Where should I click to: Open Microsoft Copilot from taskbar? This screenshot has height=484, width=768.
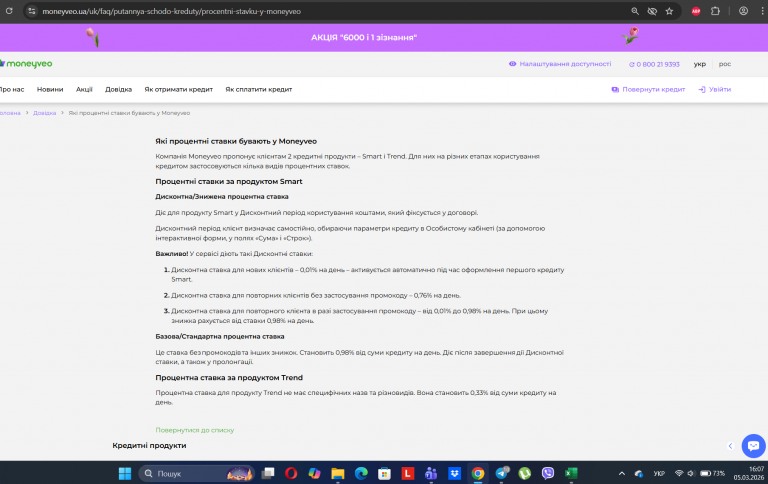[314, 473]
